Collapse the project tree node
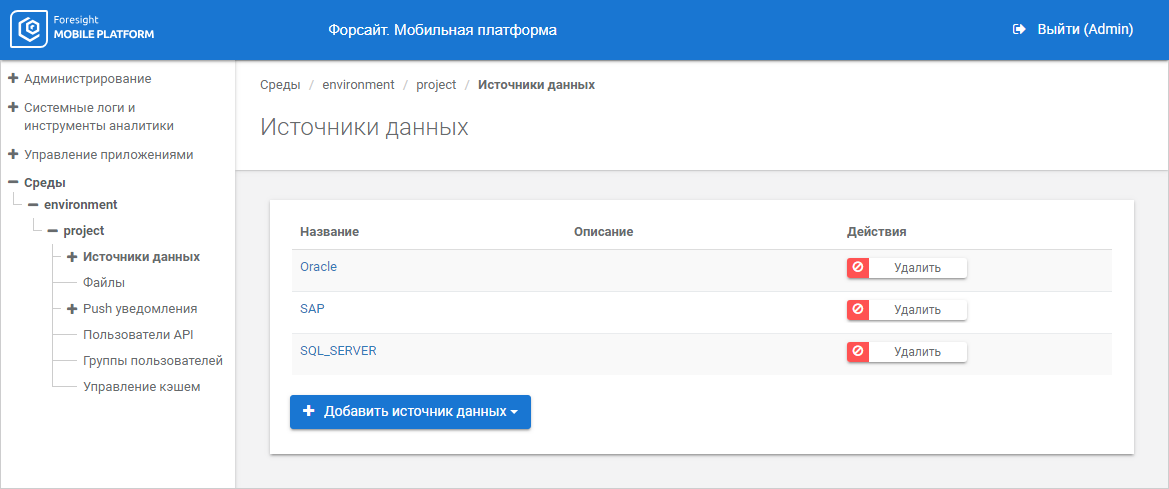 tap(52, 231)
